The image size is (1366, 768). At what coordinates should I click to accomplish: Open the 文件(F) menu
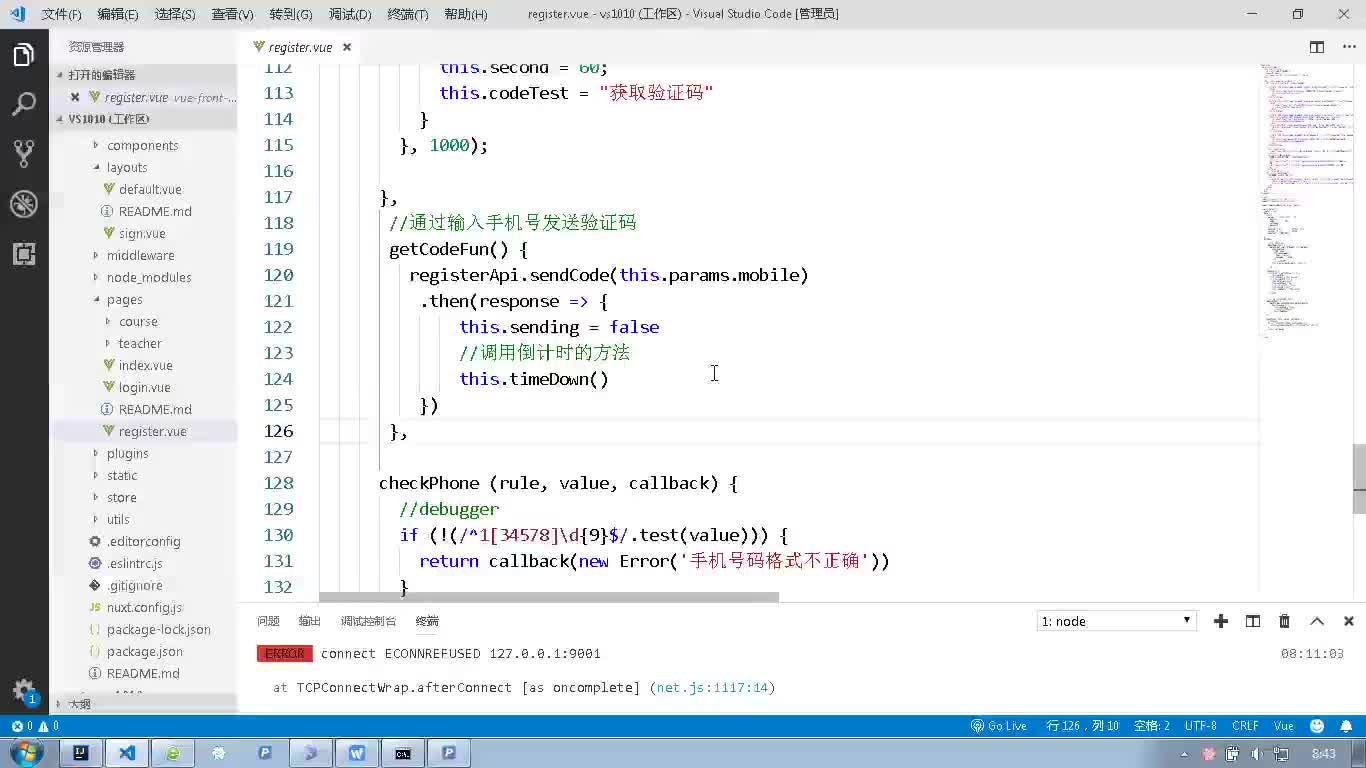61,14
